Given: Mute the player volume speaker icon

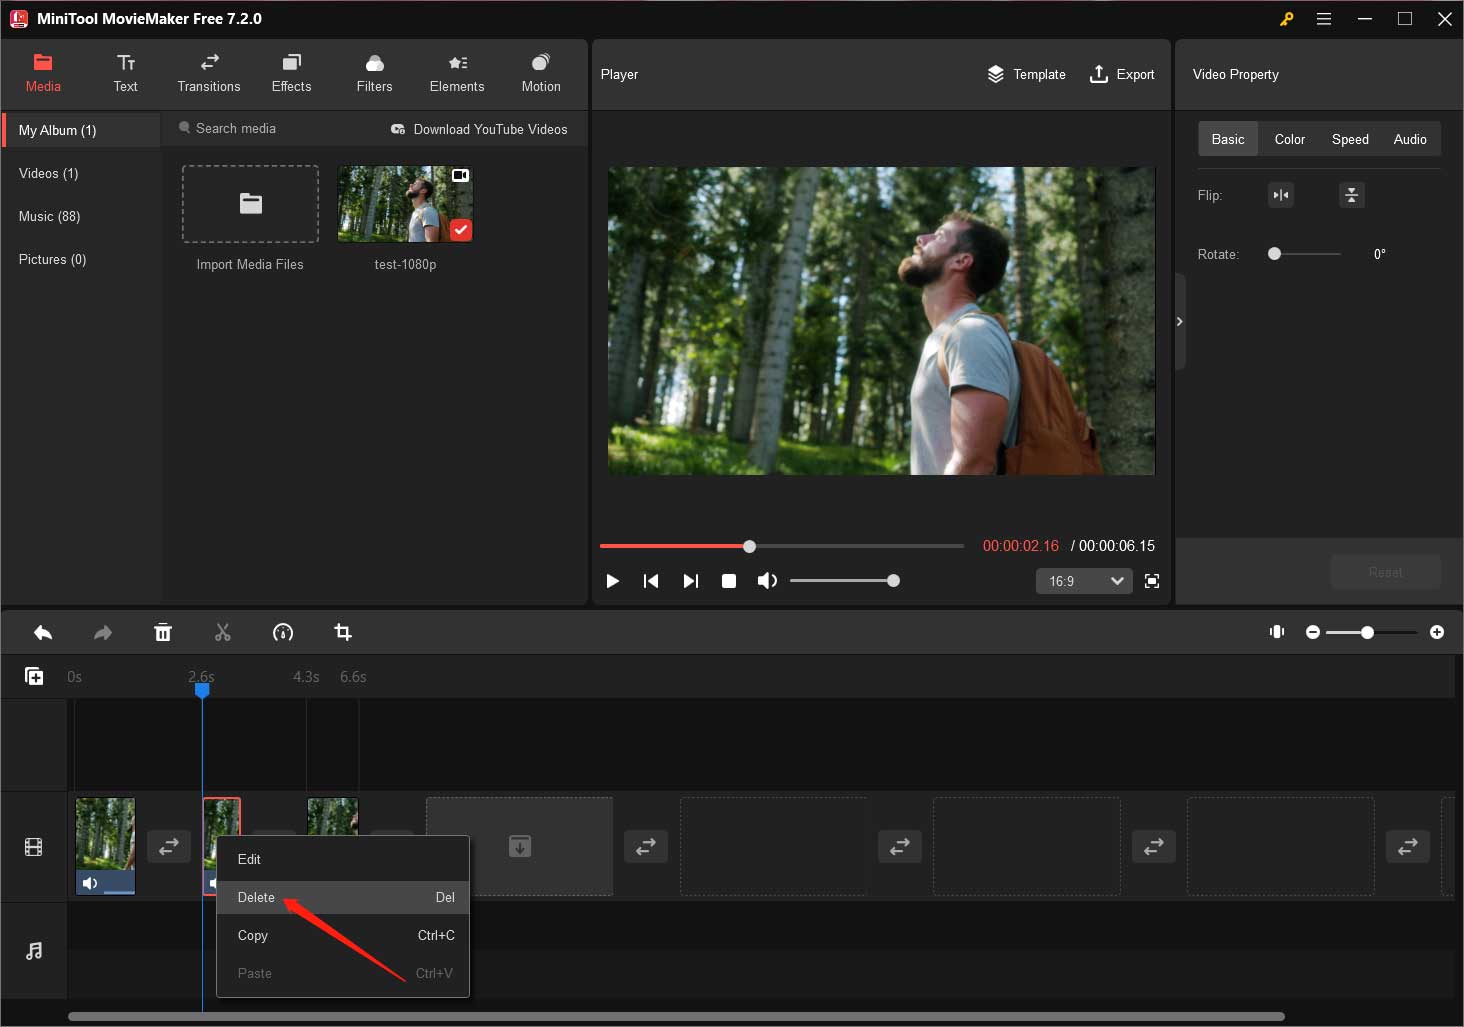Looking at the screenshot, I should 767,581.
